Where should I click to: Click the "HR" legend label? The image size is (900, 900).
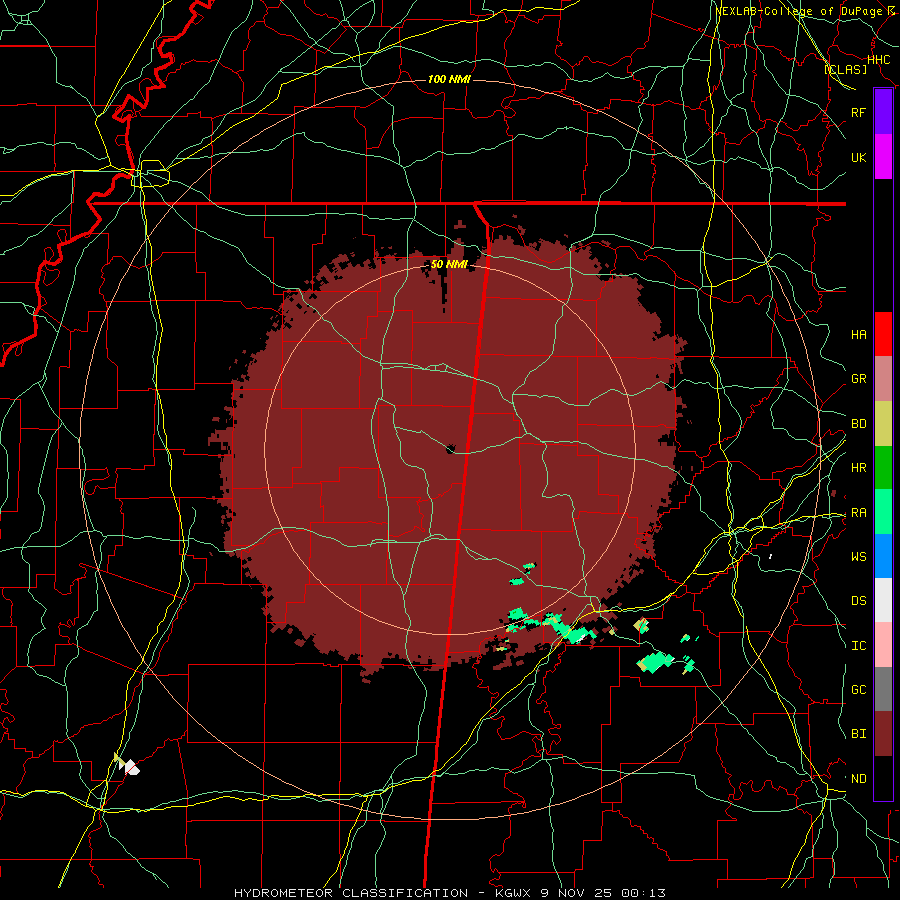point(858,468)
